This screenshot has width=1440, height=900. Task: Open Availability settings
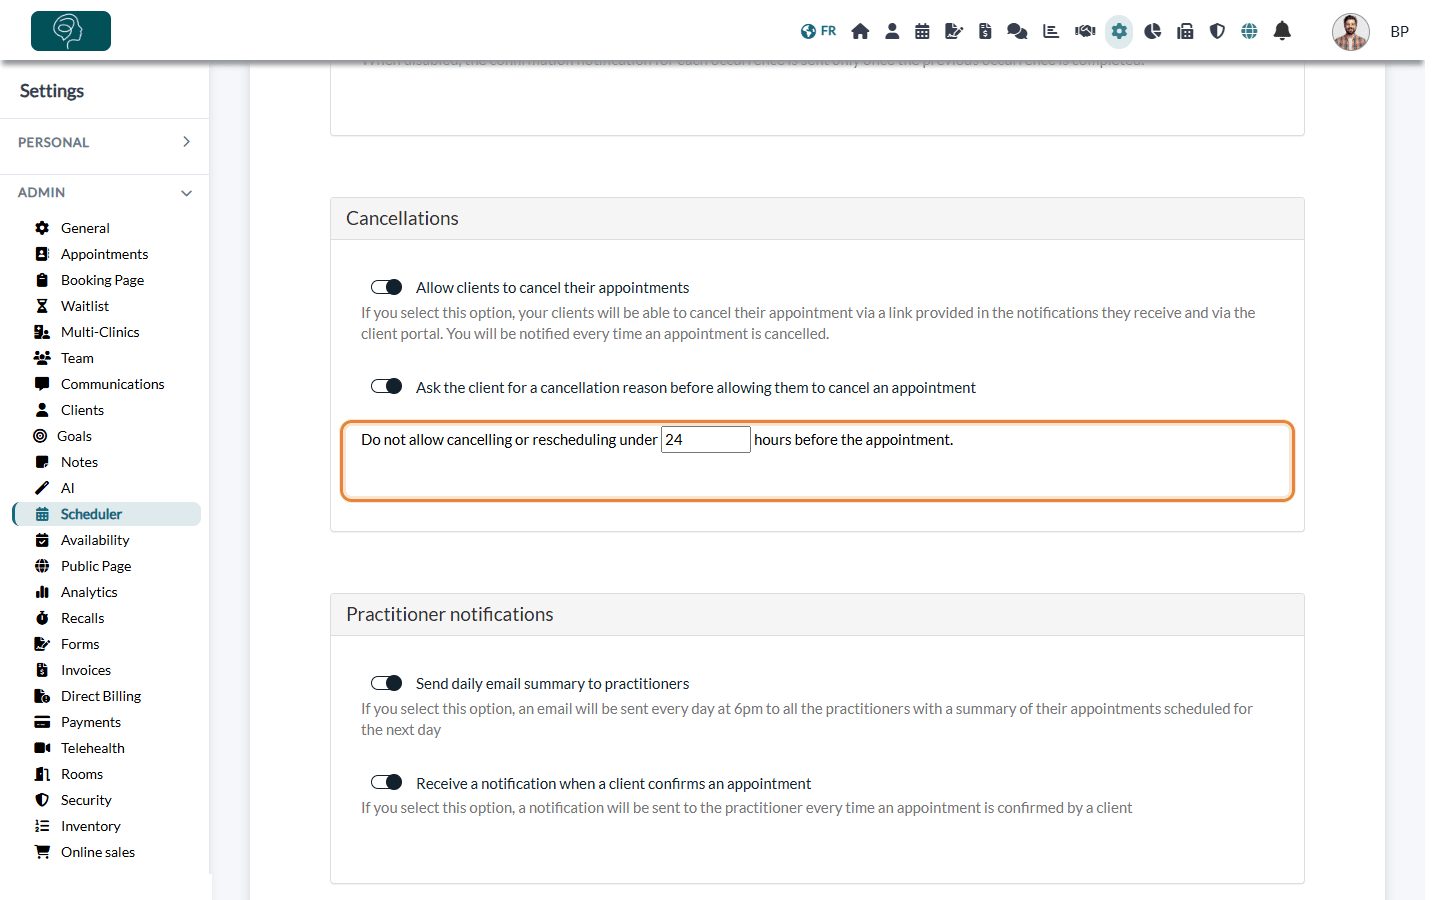[95, 540]
